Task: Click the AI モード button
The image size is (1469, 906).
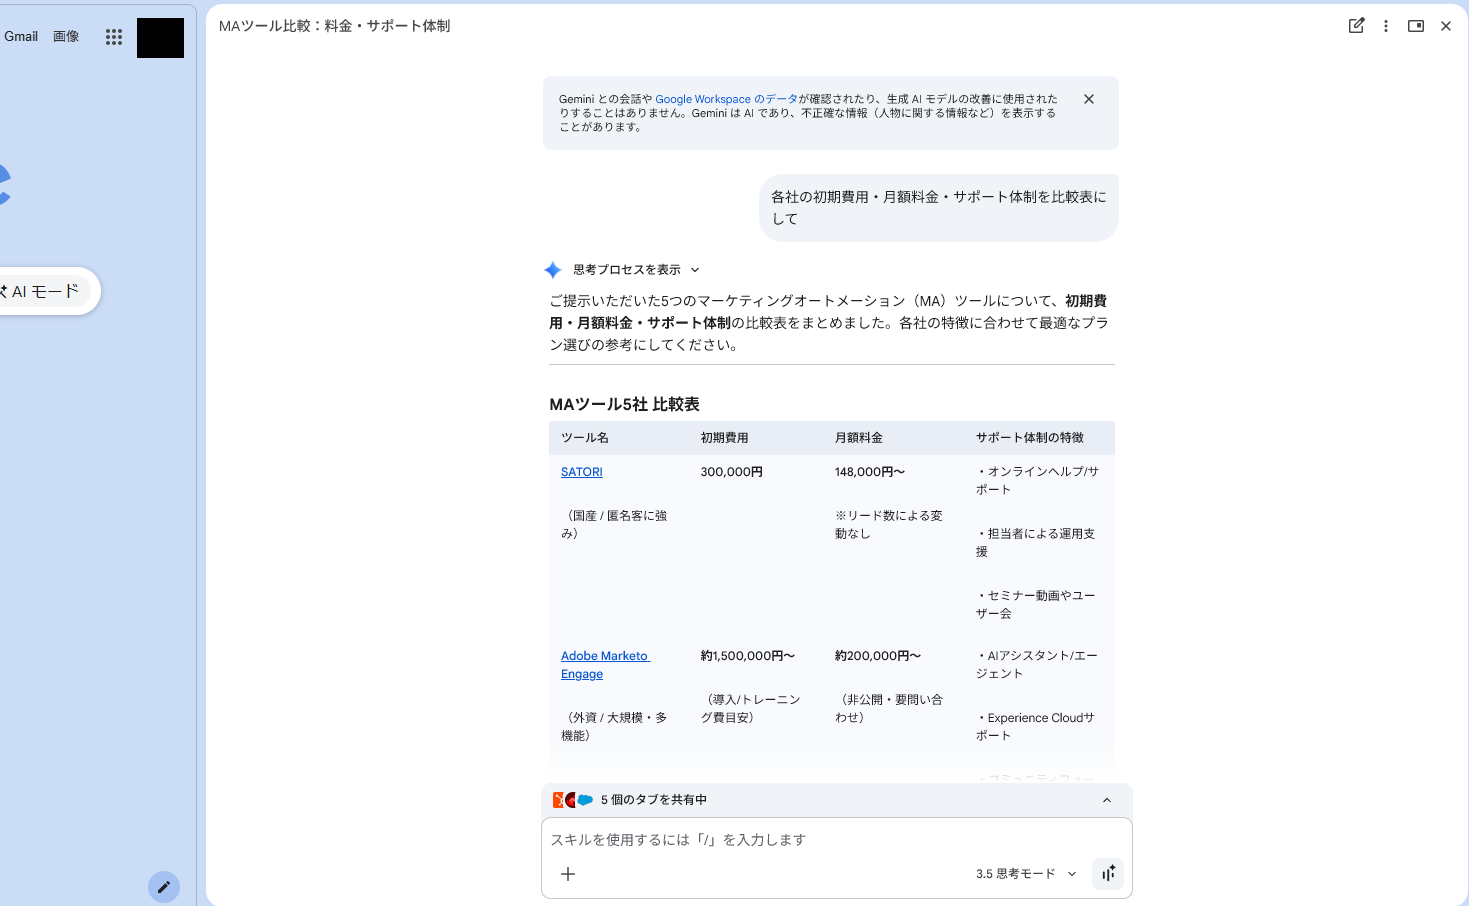Action: click(45, 291)
